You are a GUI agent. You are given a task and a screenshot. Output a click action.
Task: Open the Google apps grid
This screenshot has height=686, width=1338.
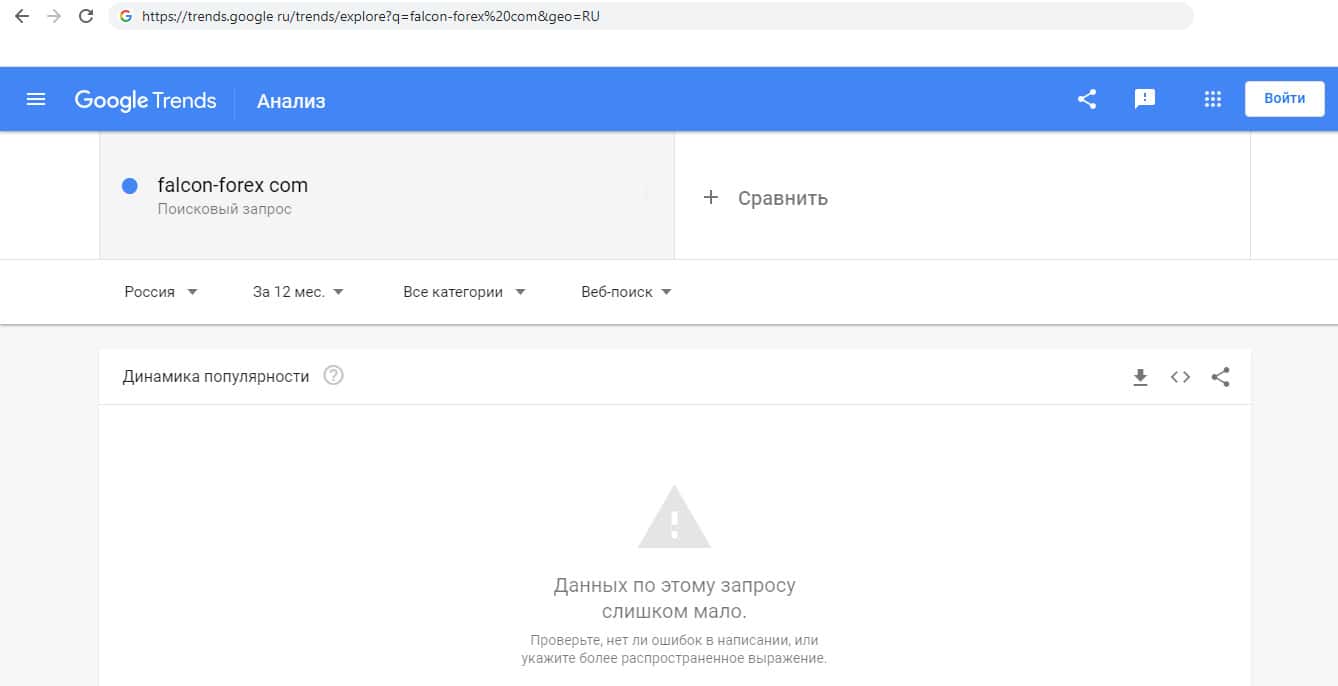(1213, 99)
